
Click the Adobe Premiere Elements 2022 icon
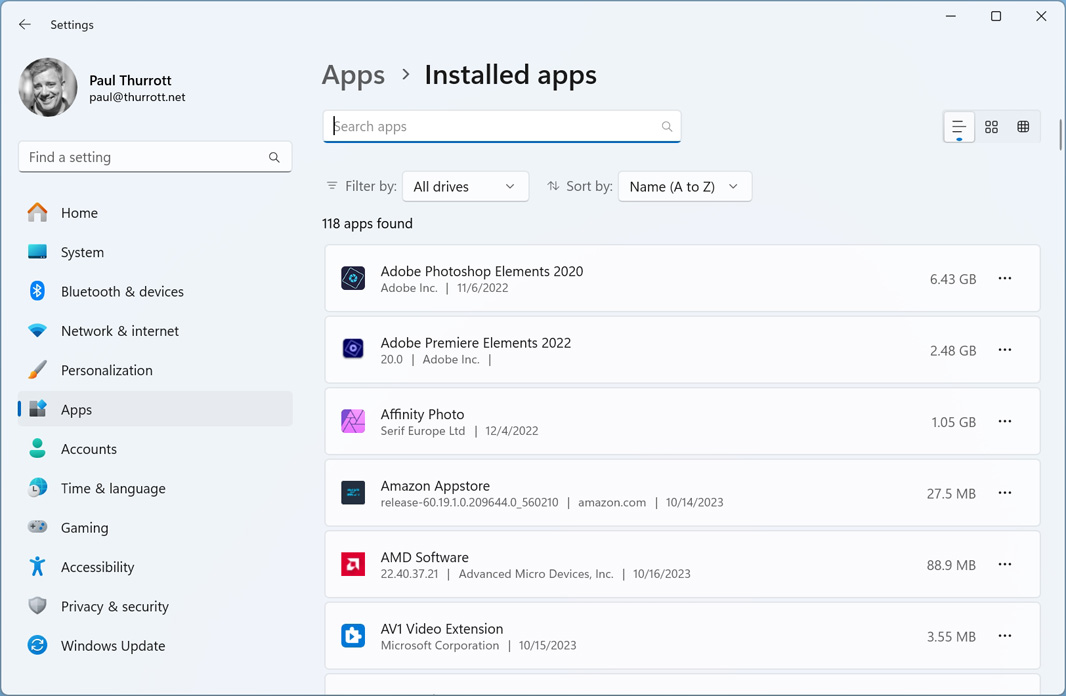(353, 349)
